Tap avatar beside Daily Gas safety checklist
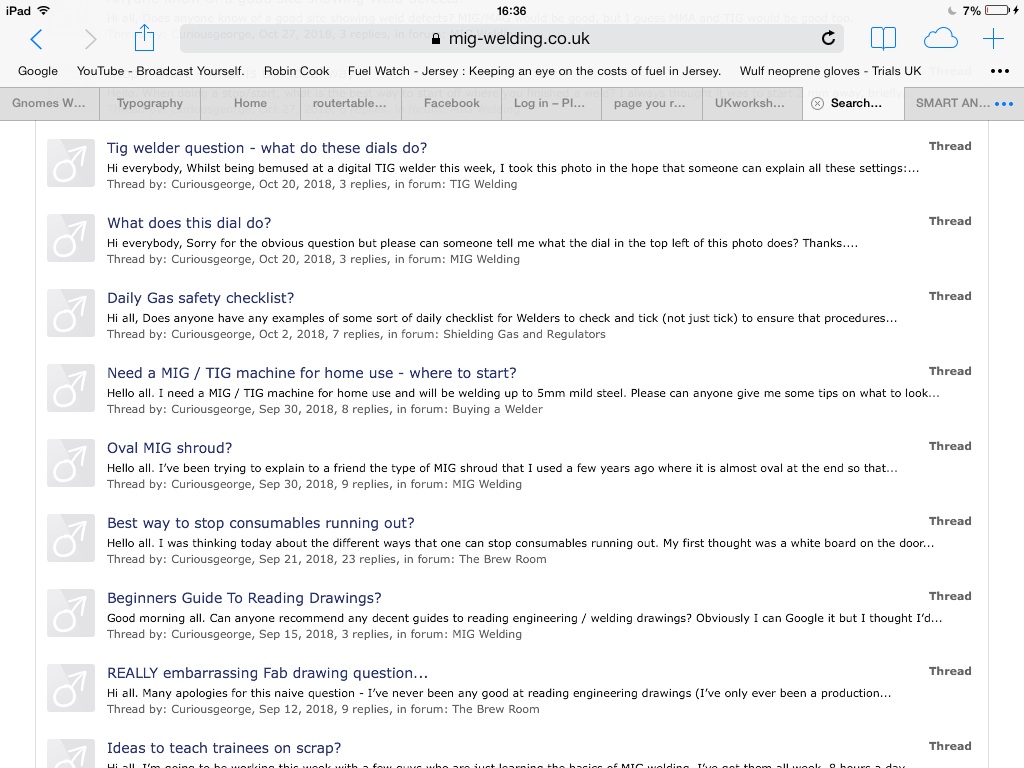 [x=71, y=313]
